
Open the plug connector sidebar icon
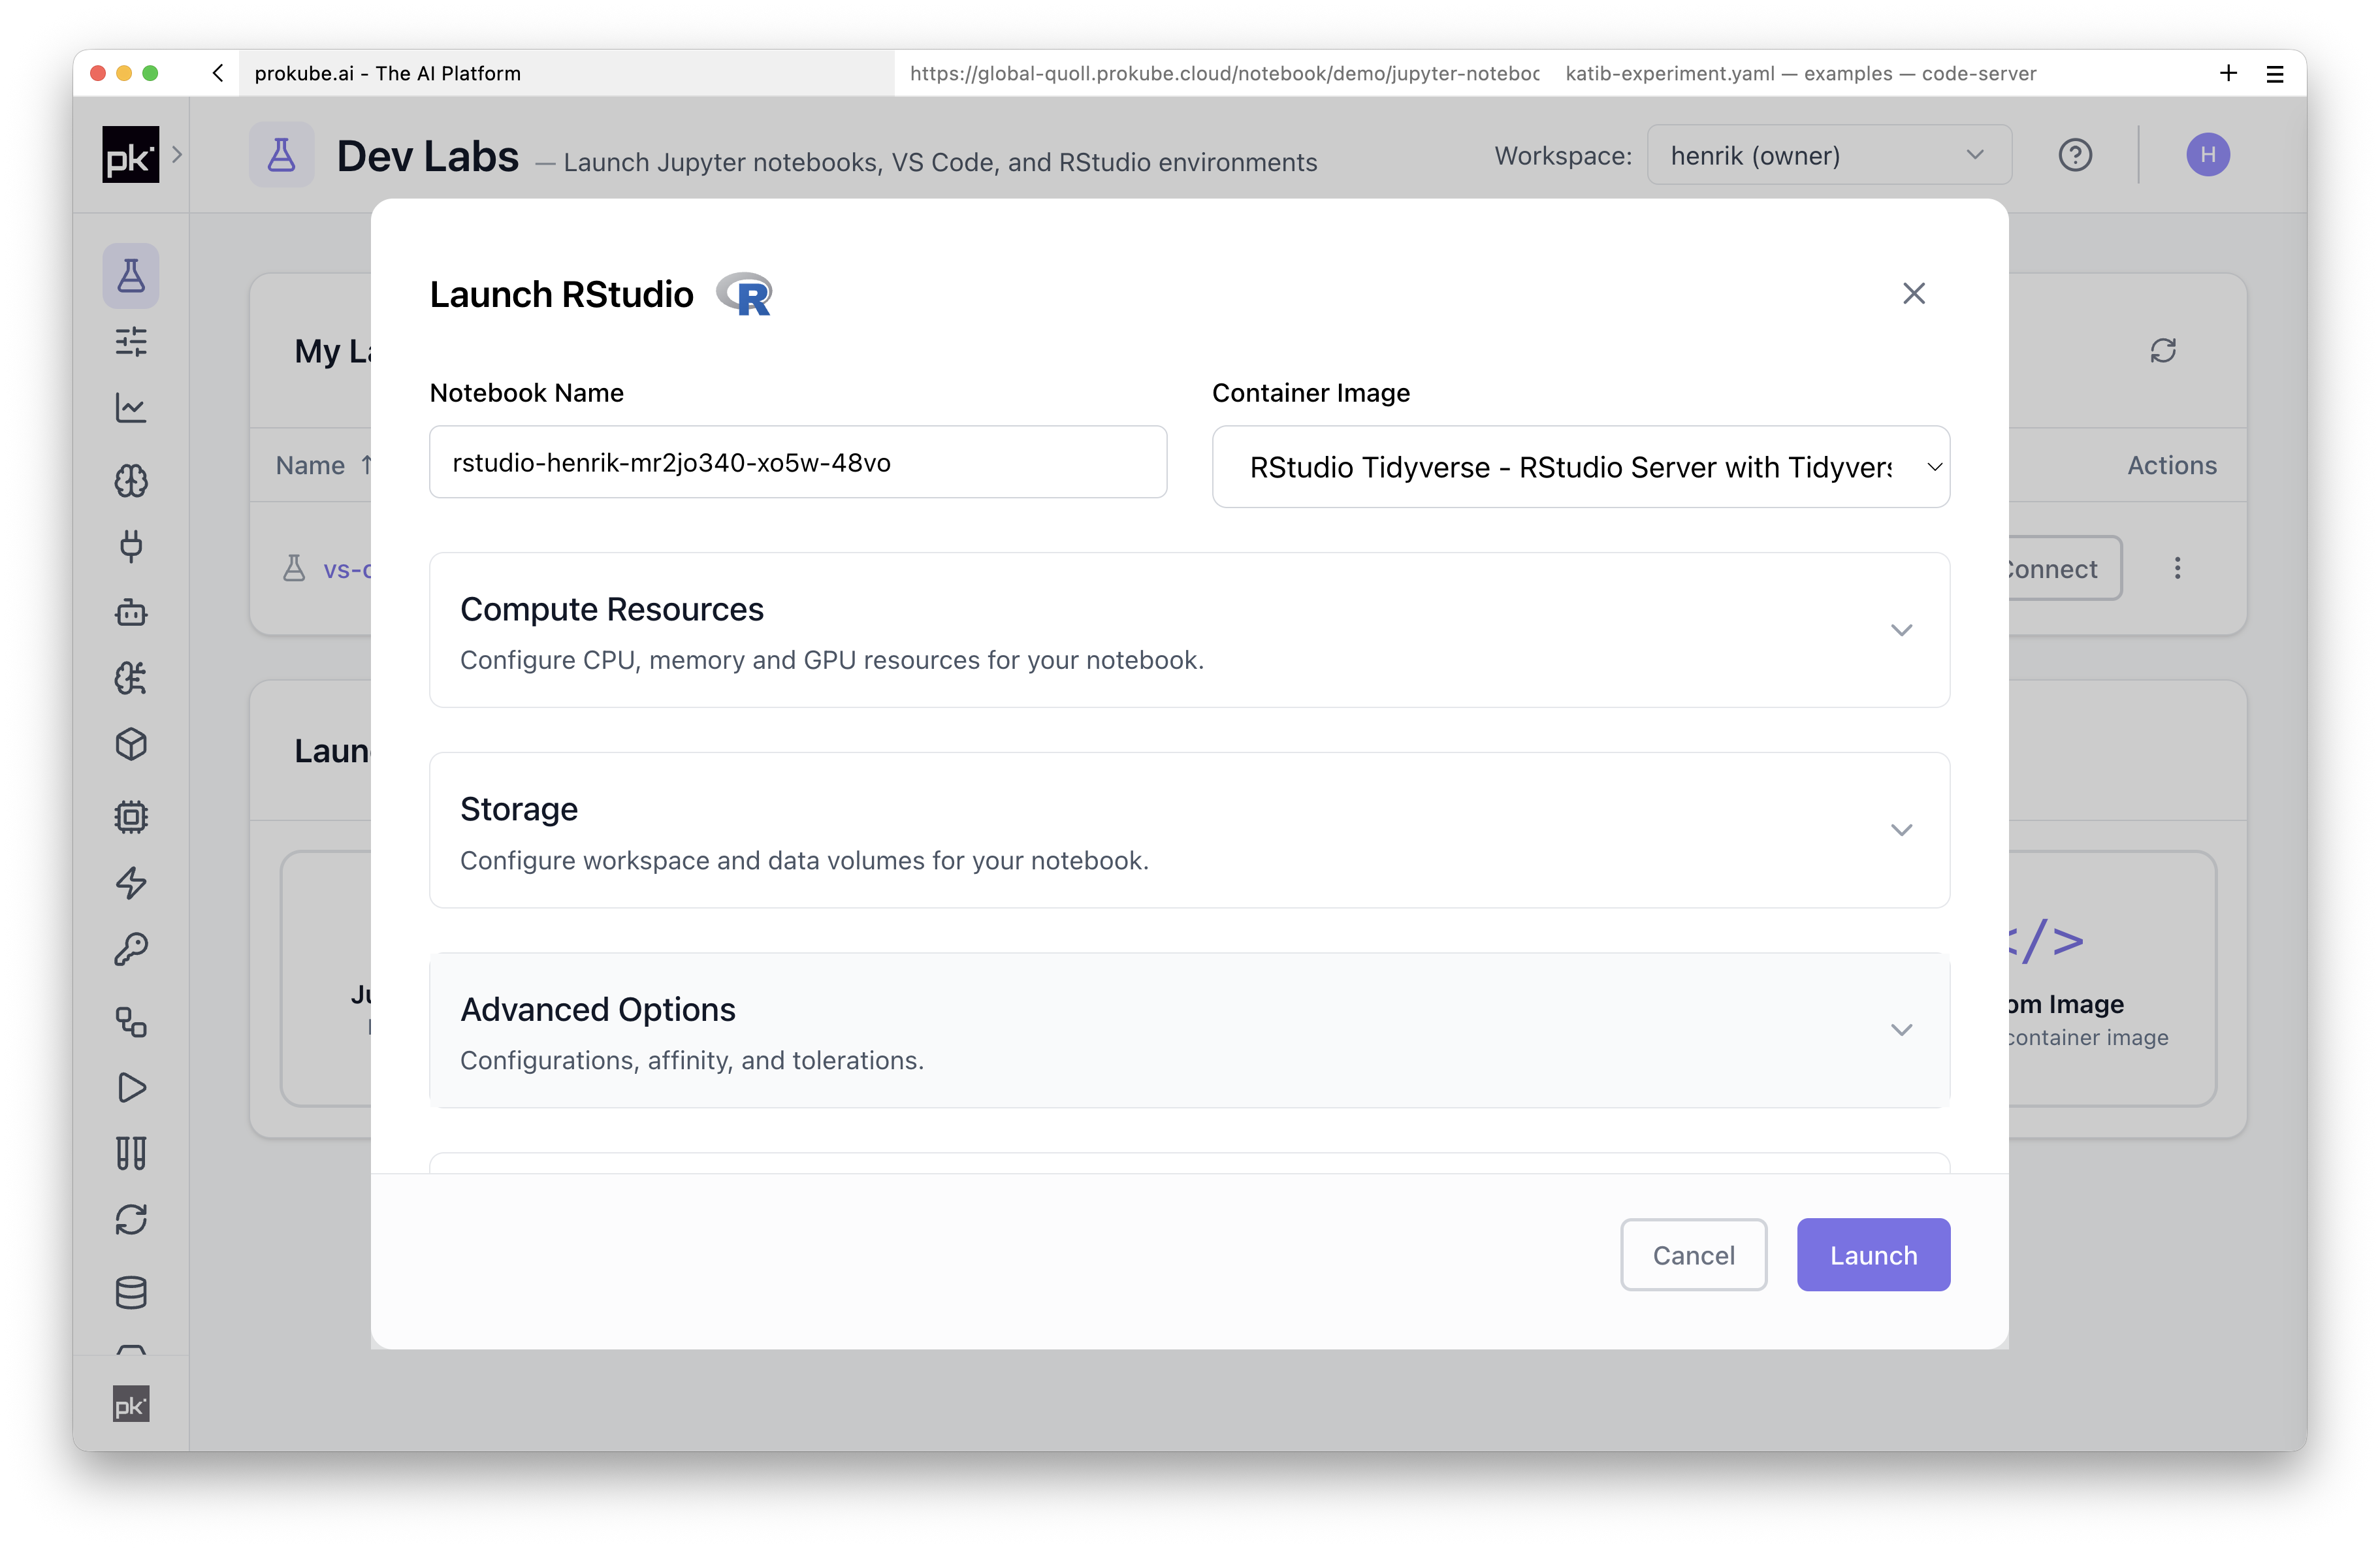tap(131, 546)
